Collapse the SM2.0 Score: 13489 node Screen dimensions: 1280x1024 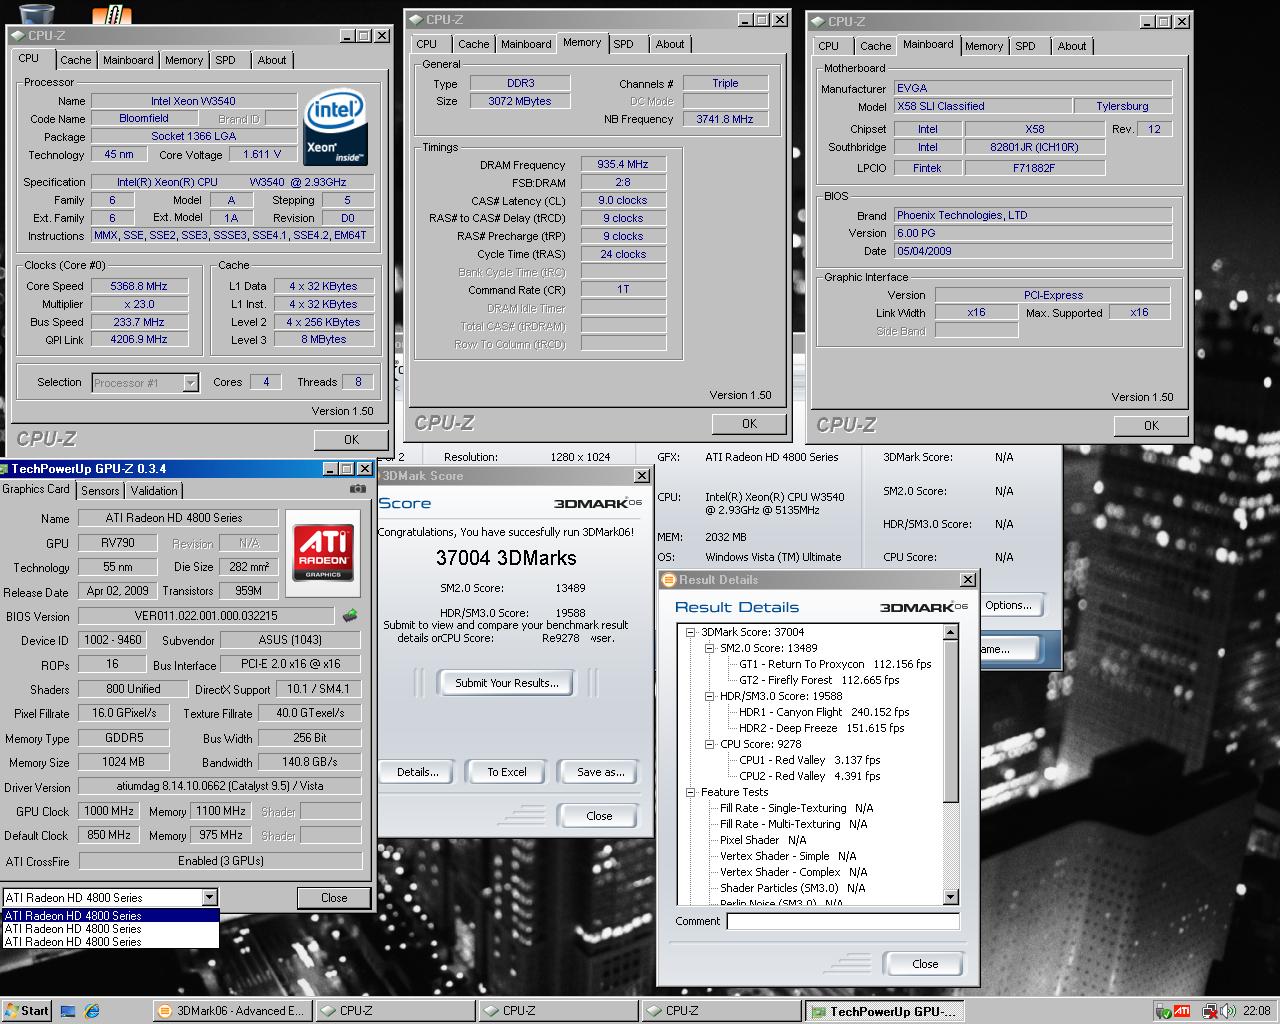click(709, 648)
